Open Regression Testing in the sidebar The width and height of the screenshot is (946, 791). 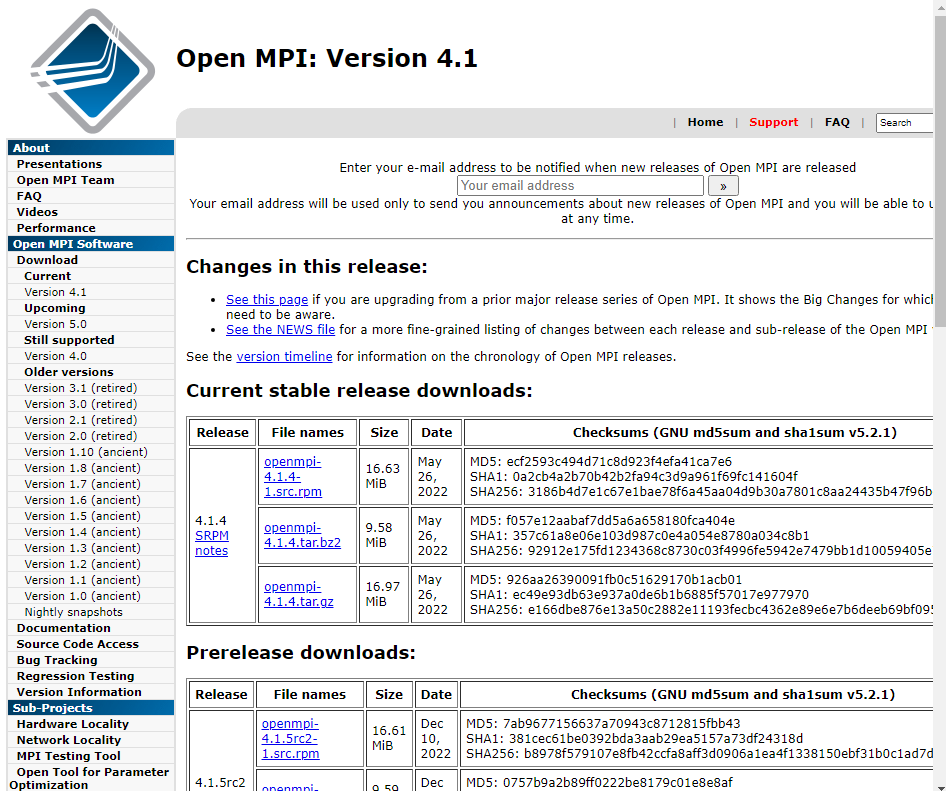coord(75,676)
